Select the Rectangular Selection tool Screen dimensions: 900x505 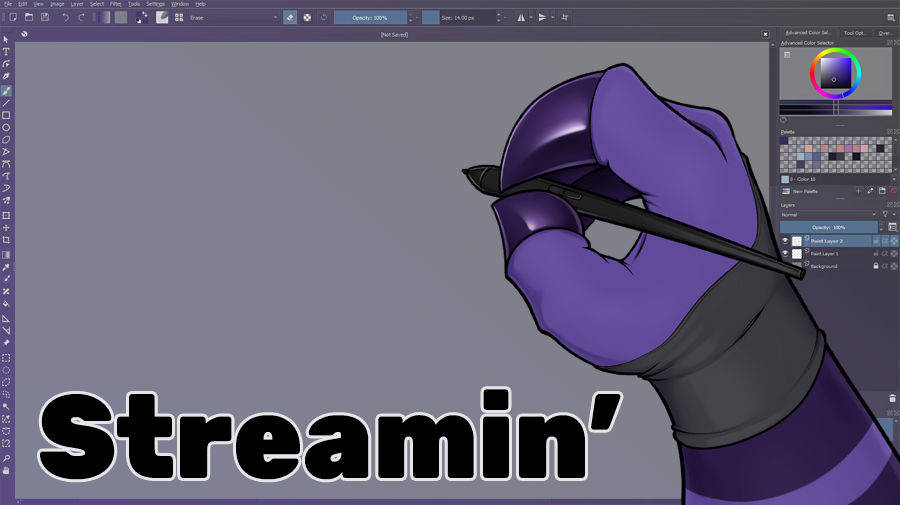[x=6, y=358]
